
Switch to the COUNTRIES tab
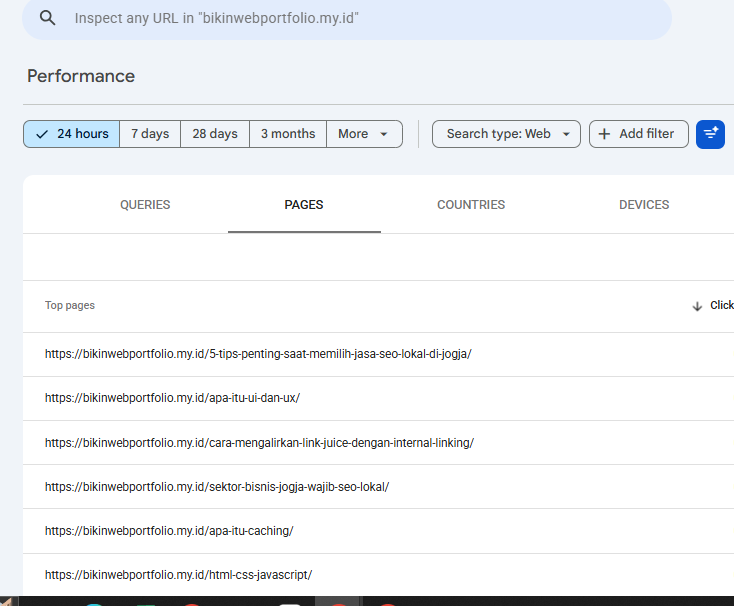471,205
